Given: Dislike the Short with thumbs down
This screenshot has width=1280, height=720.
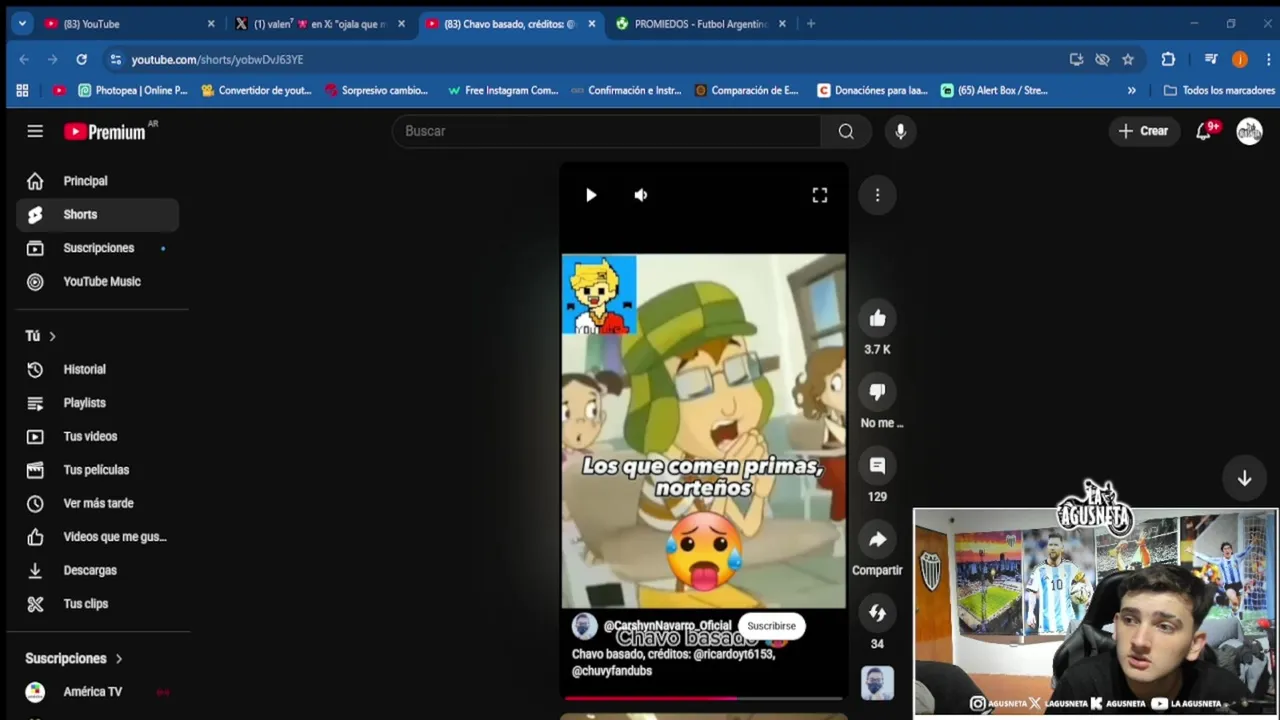Looking at the screenshot, I should [877, 392].
